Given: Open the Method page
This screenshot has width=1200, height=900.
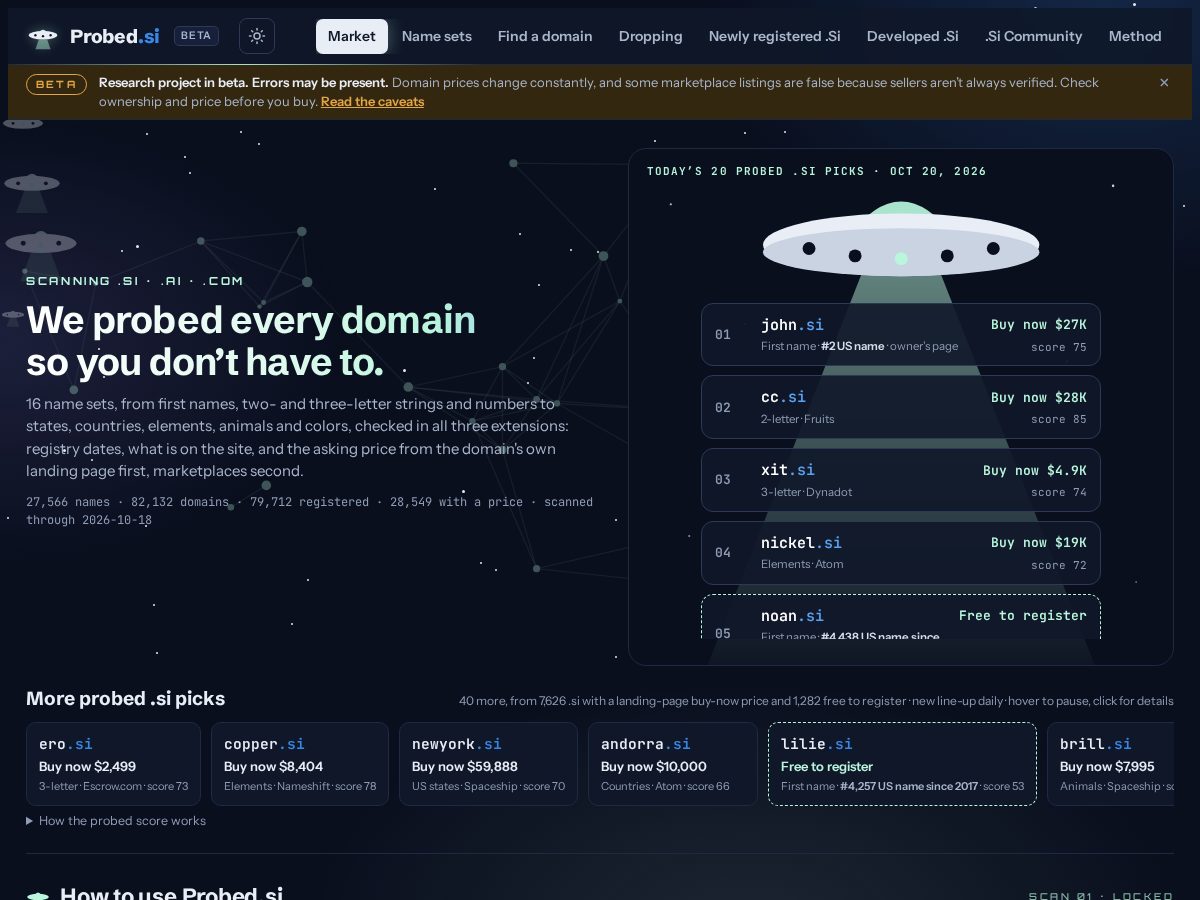Looking at the screenshot, I should (1135, 36).
